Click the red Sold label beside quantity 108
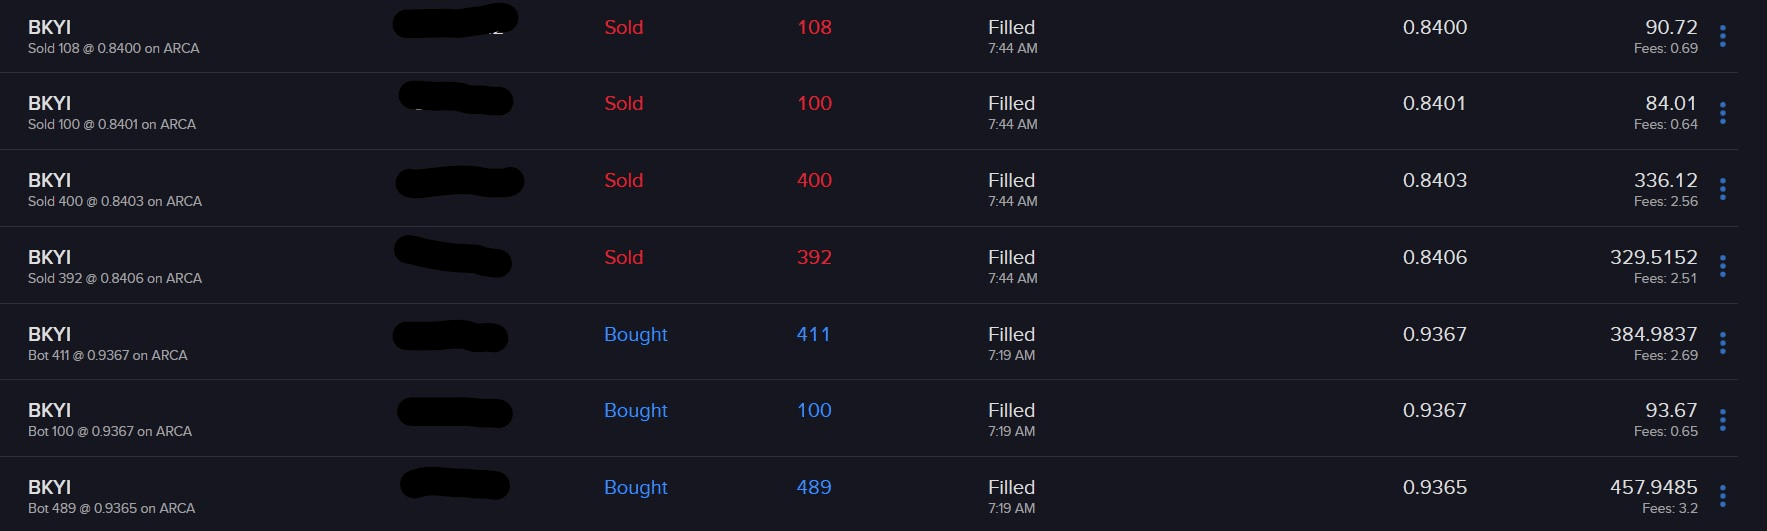The width and height of the screenshot is (1767, 531). [x=623, y=28]
